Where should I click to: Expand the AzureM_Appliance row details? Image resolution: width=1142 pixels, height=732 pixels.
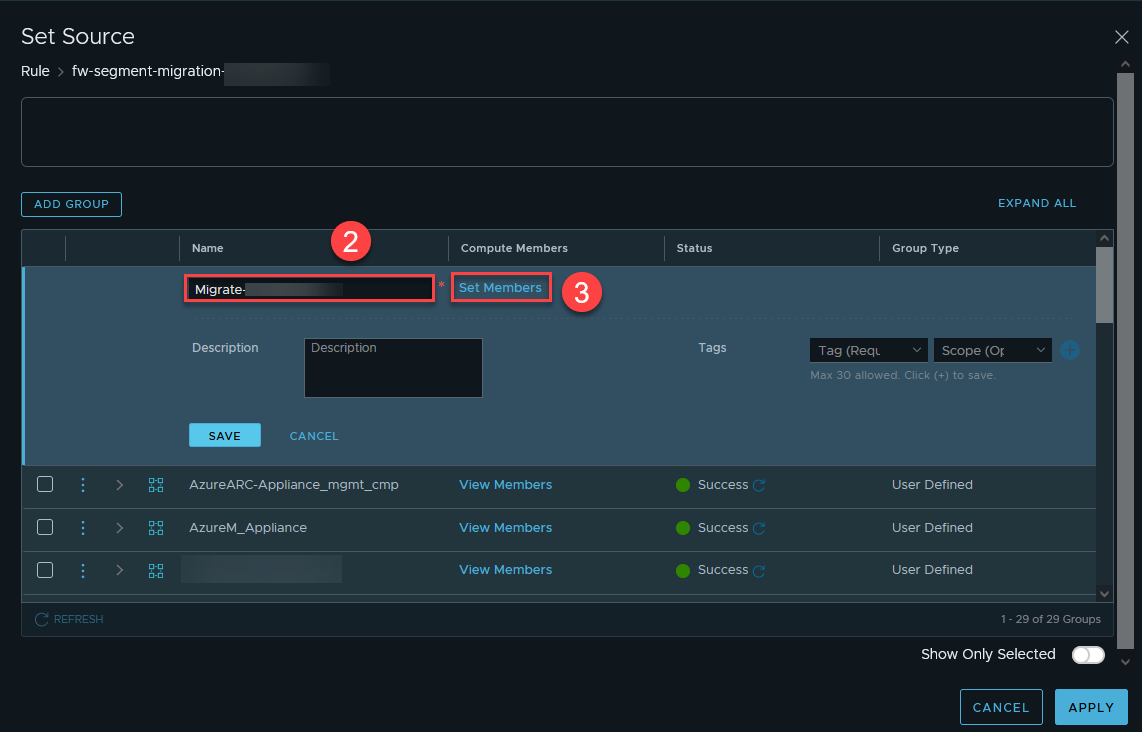coord(120,528)
